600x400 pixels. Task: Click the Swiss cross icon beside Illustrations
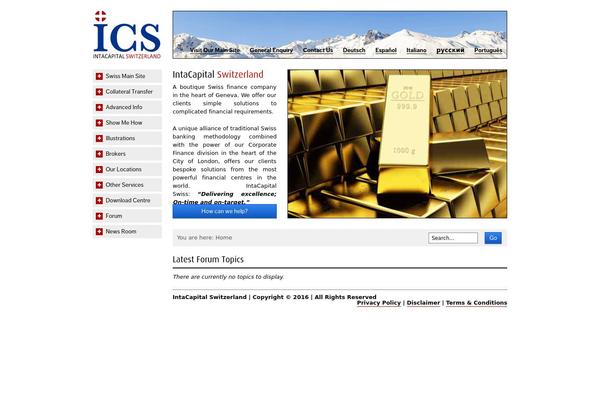[99, 138]
